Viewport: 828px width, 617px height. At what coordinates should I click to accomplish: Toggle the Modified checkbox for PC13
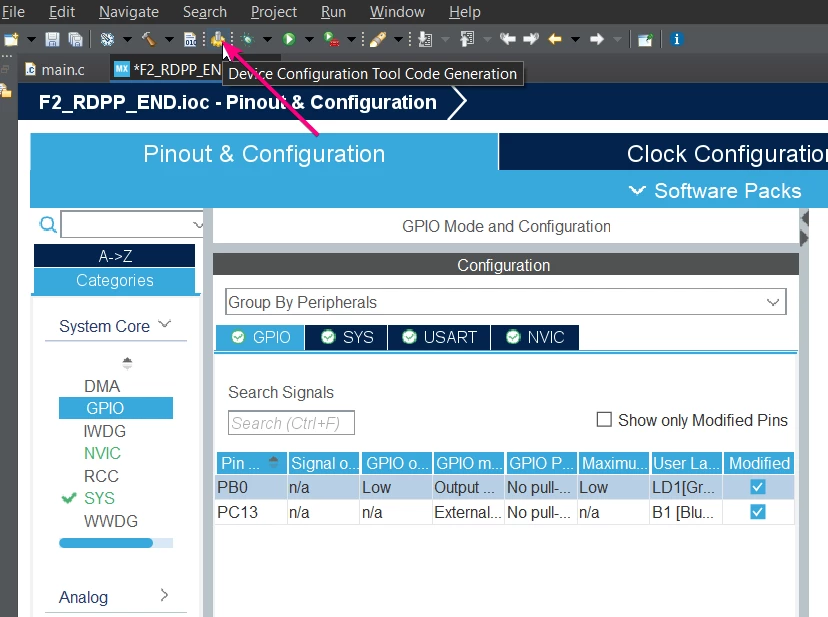click(758, 512)
